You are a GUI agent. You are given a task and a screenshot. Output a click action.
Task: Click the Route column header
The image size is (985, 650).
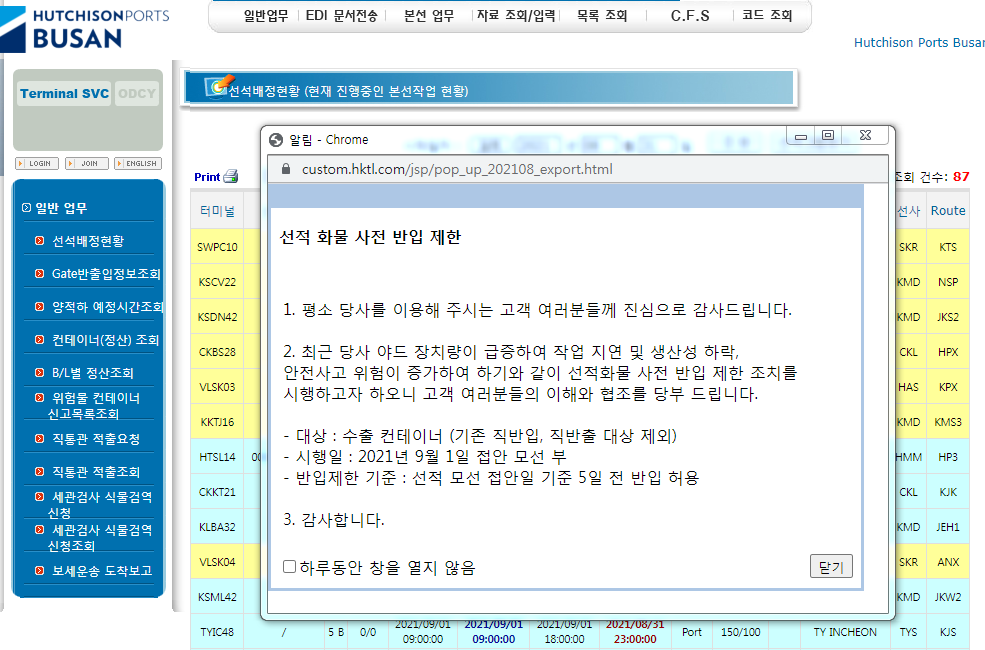point(948,210)
